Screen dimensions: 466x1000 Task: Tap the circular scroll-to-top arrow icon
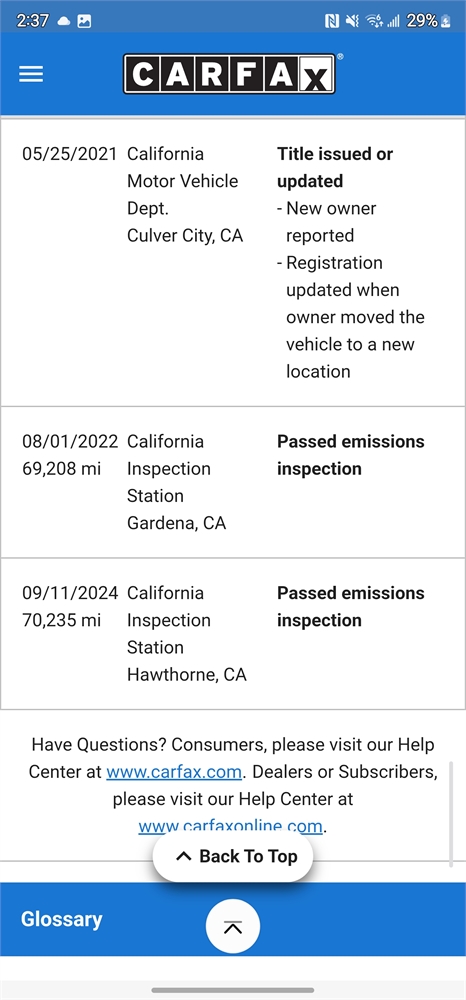click(x=233, y=927)
